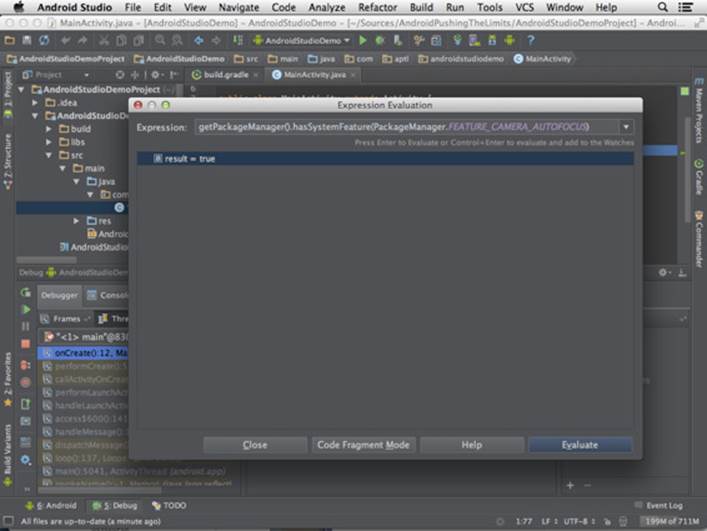This screenshot has width=707, height=531.
Task: Click the Paste icon in toolbar
Action: pyautogui.click(x=138, y=41)
